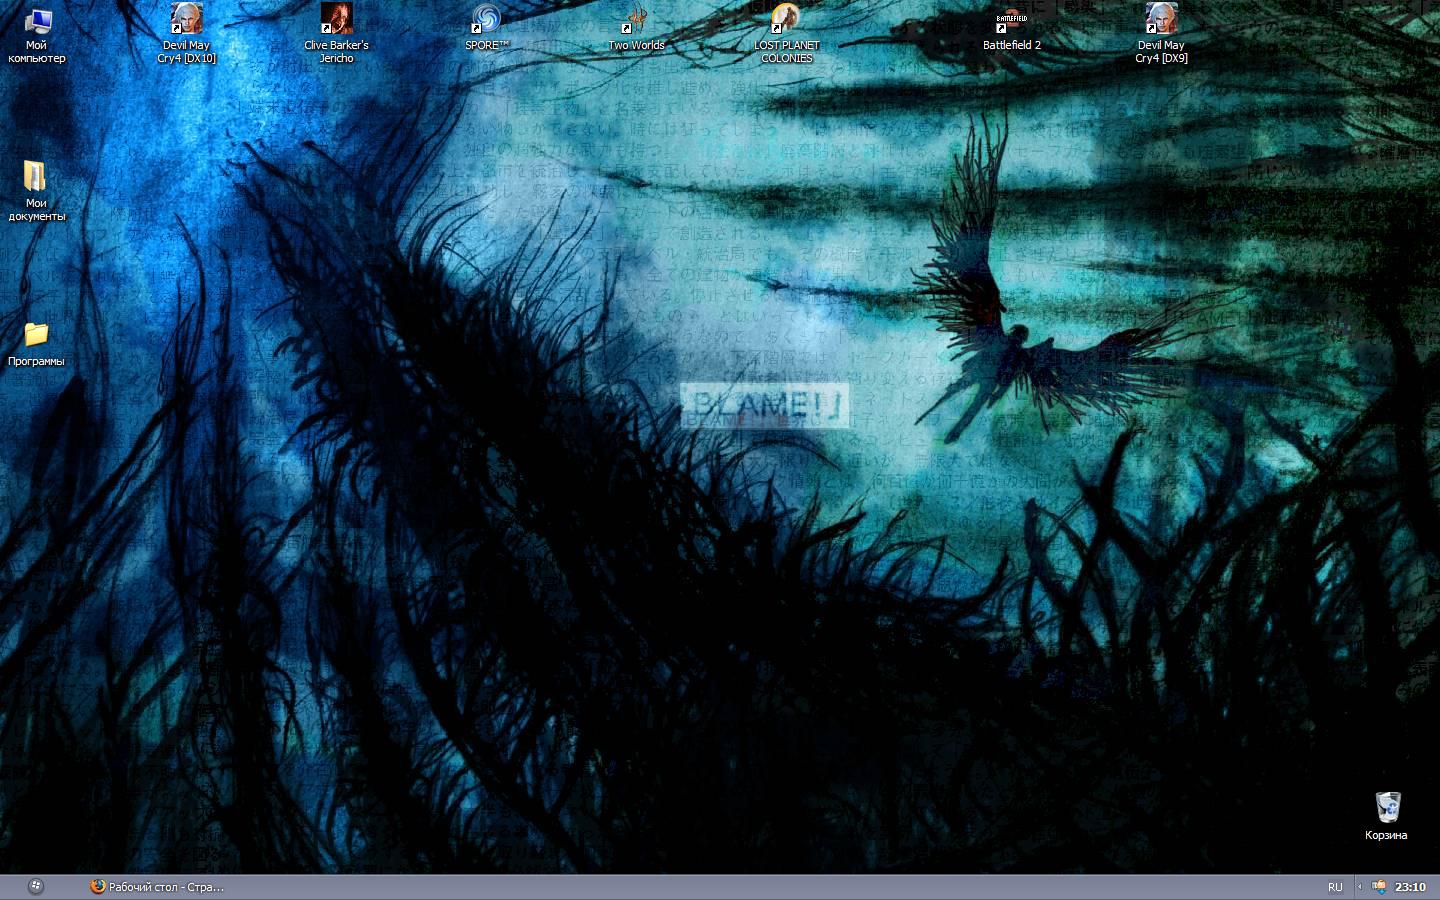Open the RU language indicator
This screenshot has width=1440, height=900.
1335,887
